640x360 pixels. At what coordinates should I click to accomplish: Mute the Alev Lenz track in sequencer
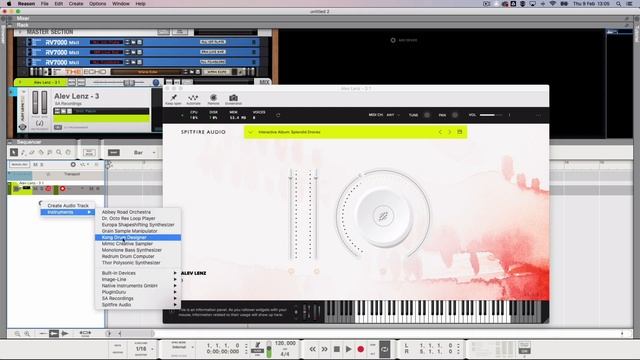tap(36, 189)
